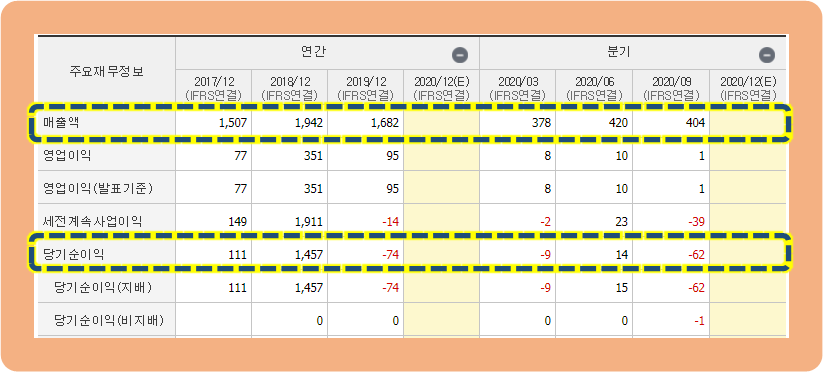Click the 세전계속사업이익 value -2
Image resolution: width=823 pixels, height=372 pixels.
pos(545,221)
